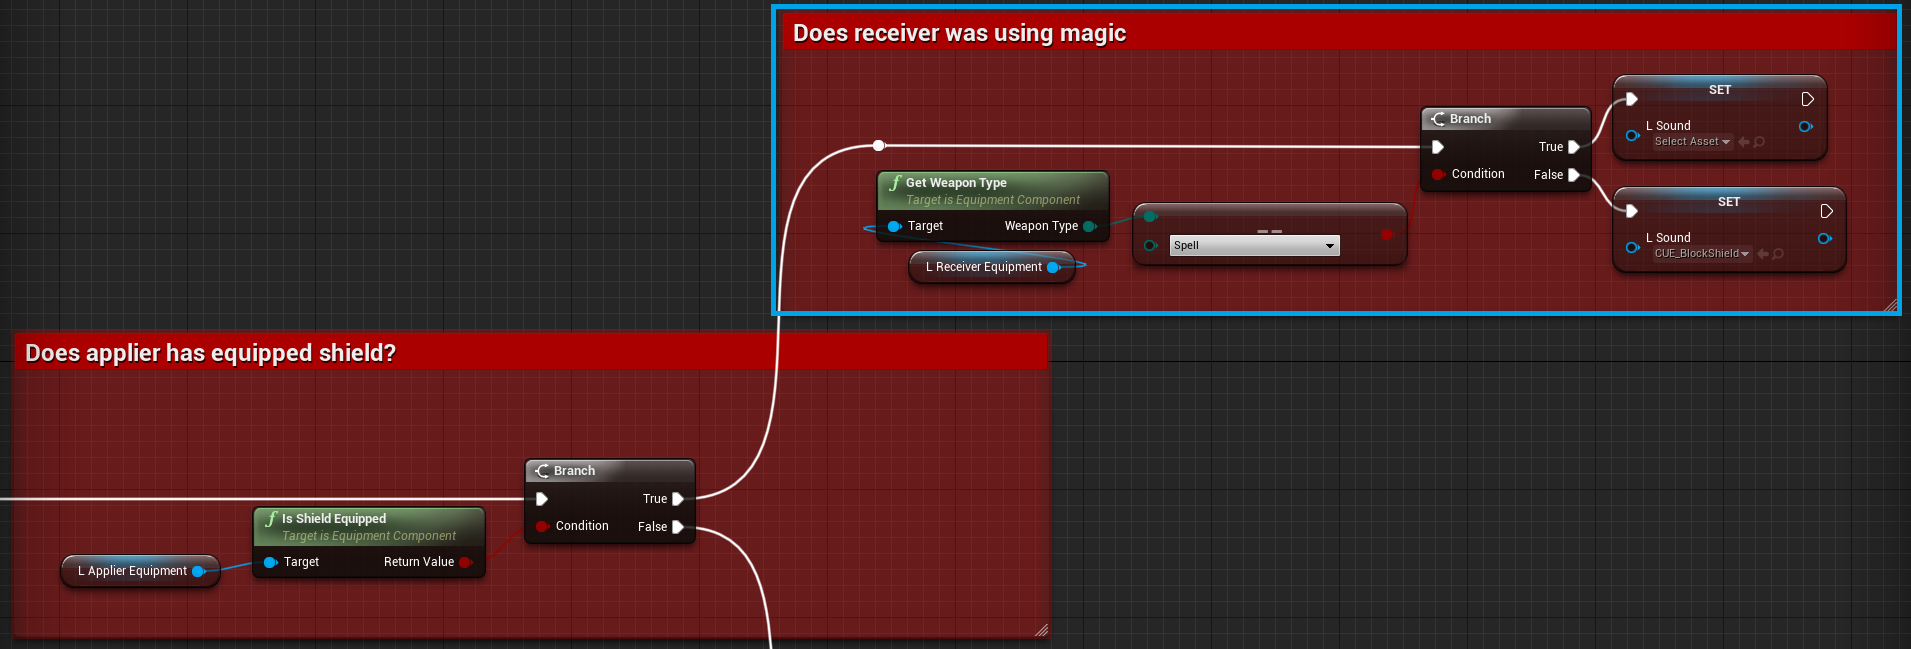Screen dimensions: 1911x649
Task: Select the L Receiver Equipment variable node
Action: [983, 267]
